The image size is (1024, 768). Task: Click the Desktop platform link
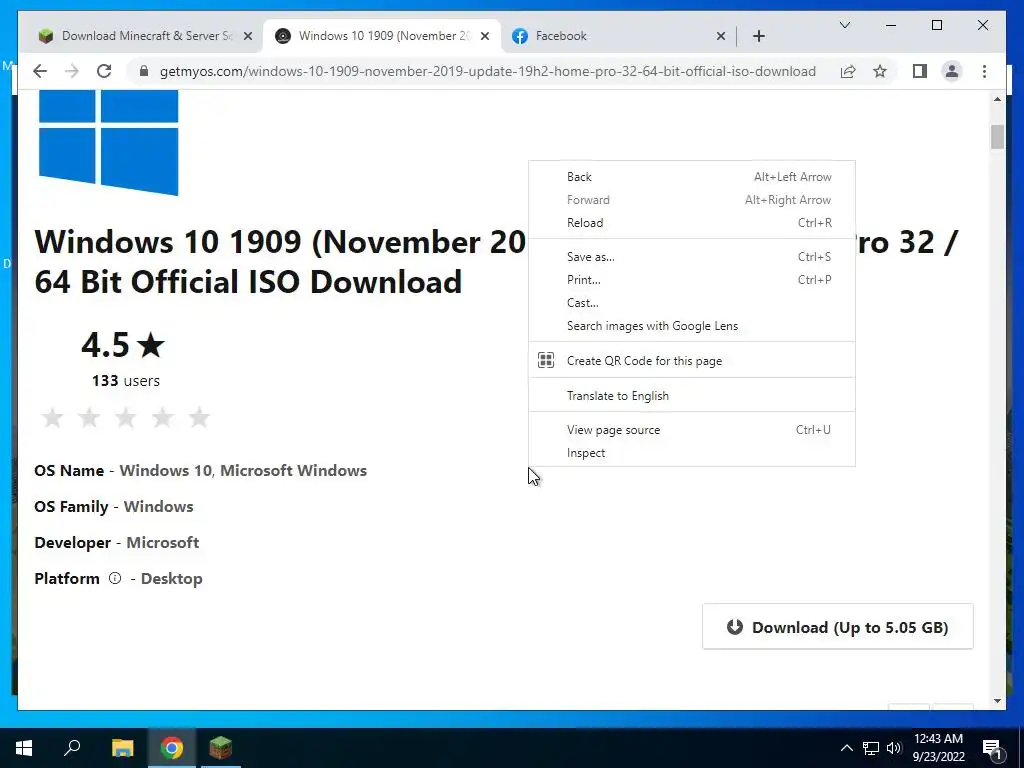[172, 579]
